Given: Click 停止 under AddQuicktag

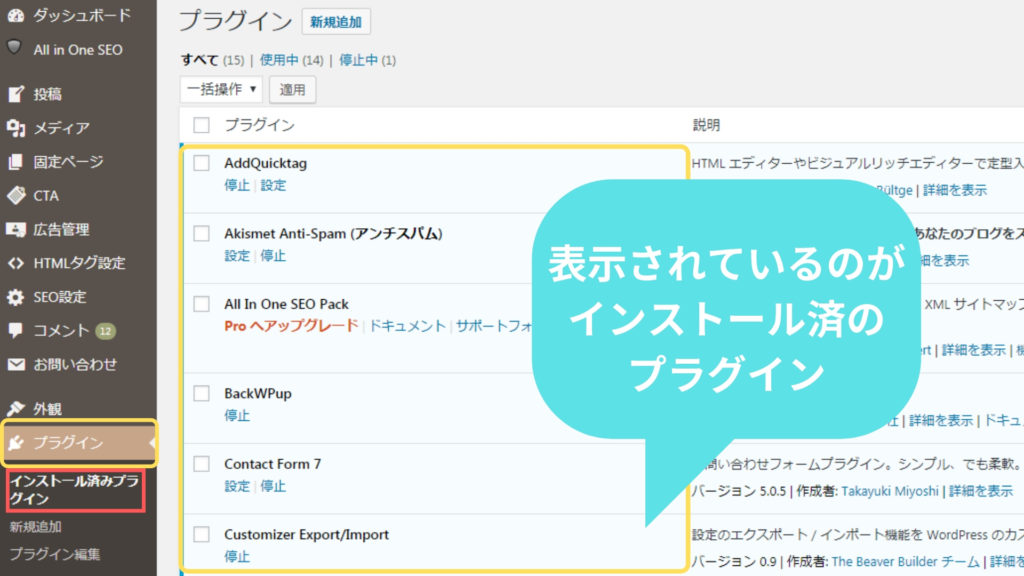Looking at the screenshot, I should (236, 185).
